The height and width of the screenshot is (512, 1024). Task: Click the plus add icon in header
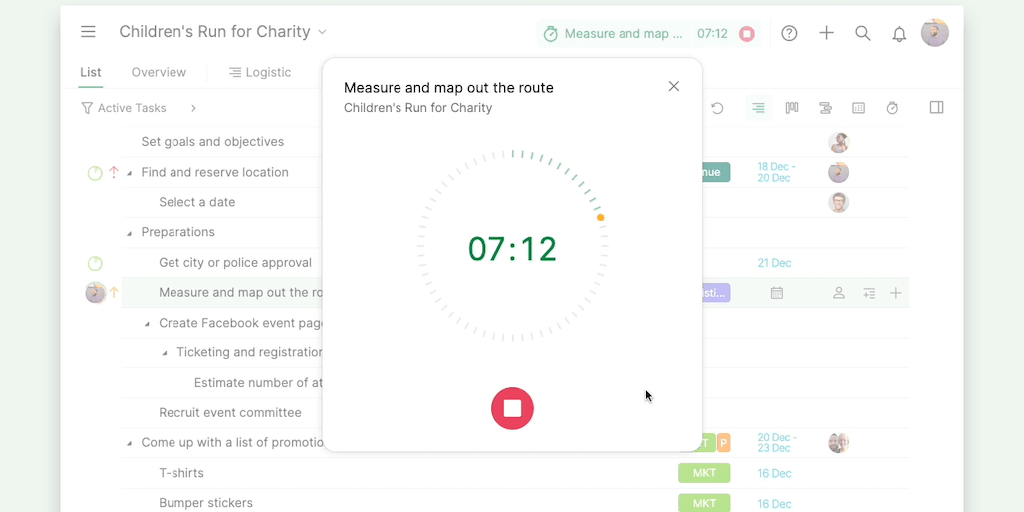(x=826, y=33)
